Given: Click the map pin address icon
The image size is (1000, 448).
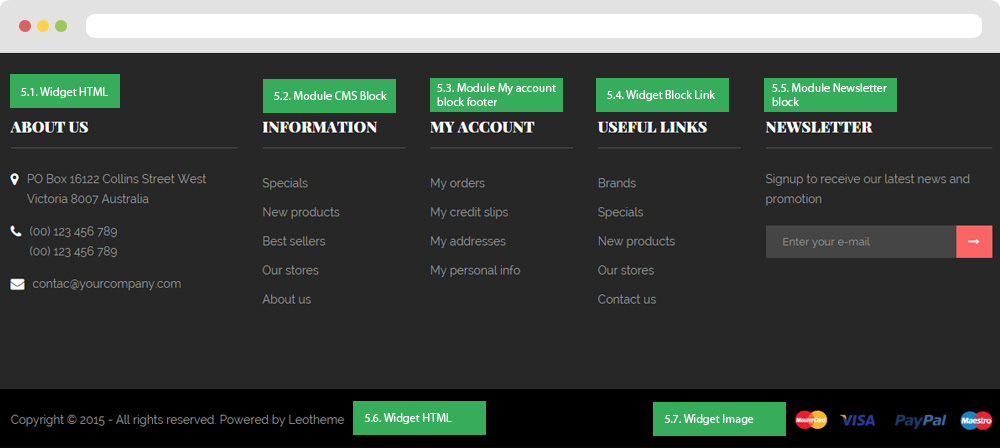Looking at the screenshot, I should [15, 179].
